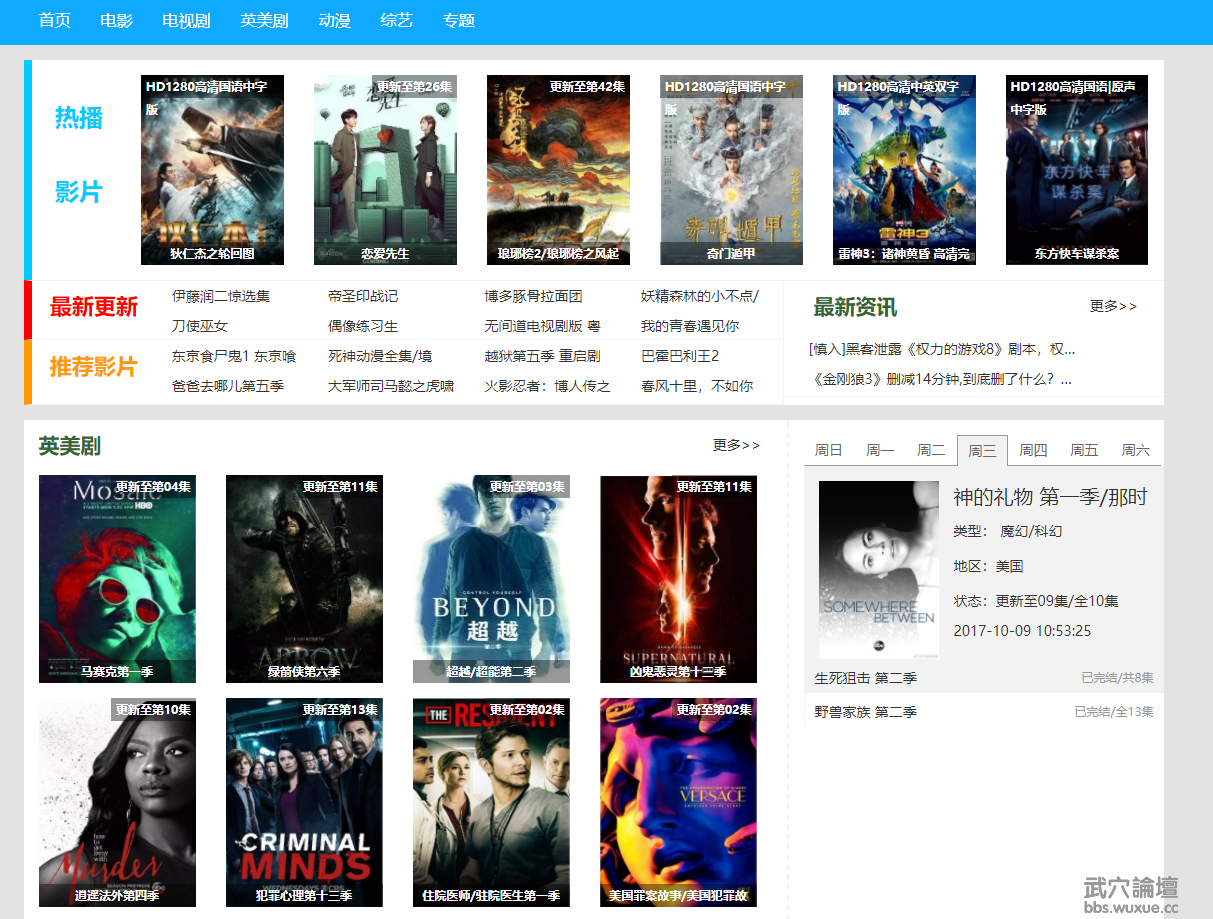This screenshot has width=1213, height=919.
Task: Click the 英美剧 section heading
Action: tap(70, 446)
